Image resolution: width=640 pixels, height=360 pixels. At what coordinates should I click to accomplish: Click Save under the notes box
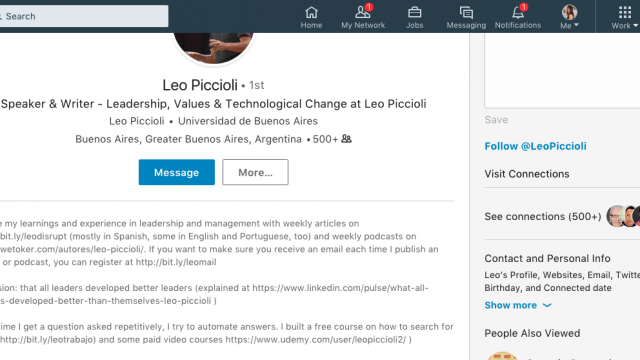tap(496, 120)
